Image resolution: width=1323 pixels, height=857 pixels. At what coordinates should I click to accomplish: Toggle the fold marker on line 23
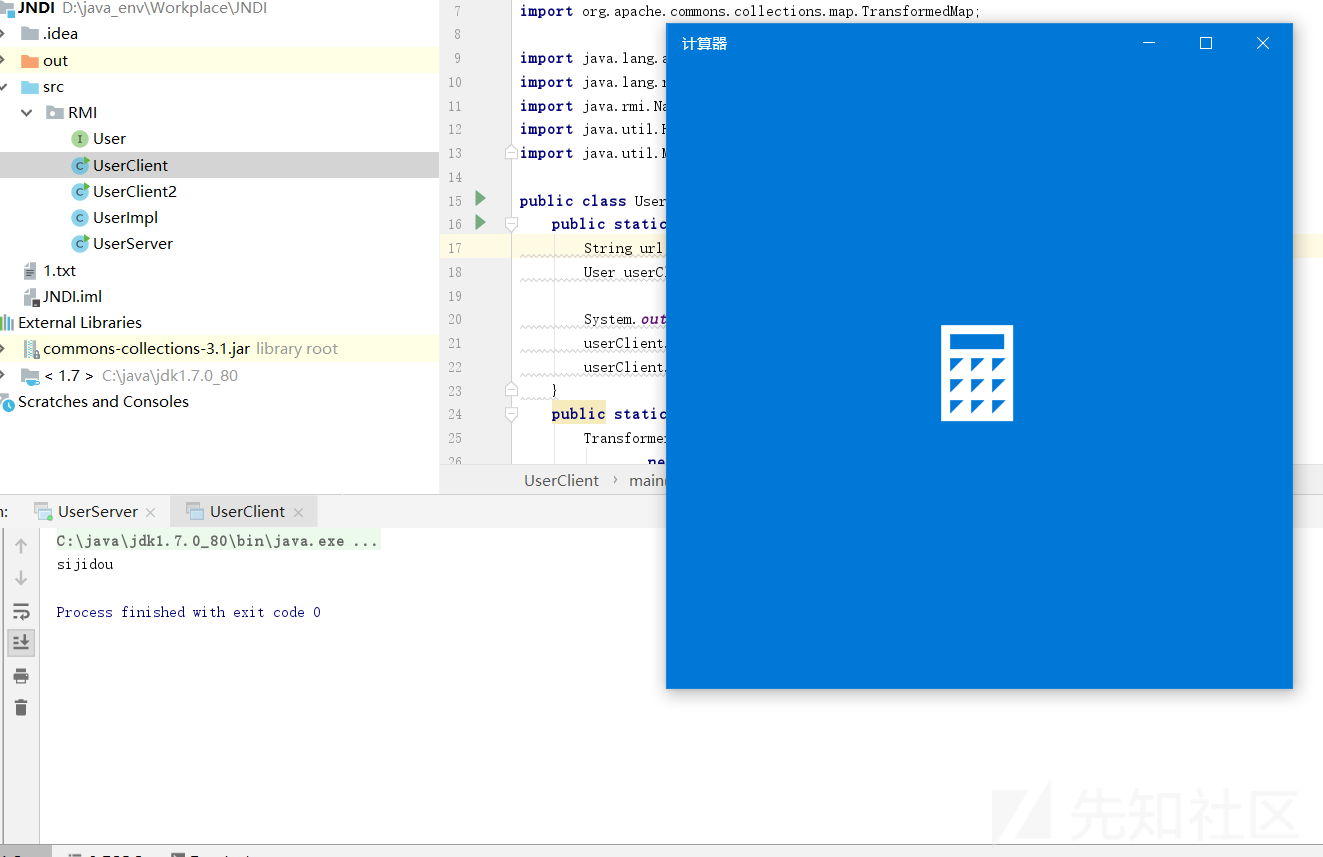pyautogui.click(x=511, y=388)
